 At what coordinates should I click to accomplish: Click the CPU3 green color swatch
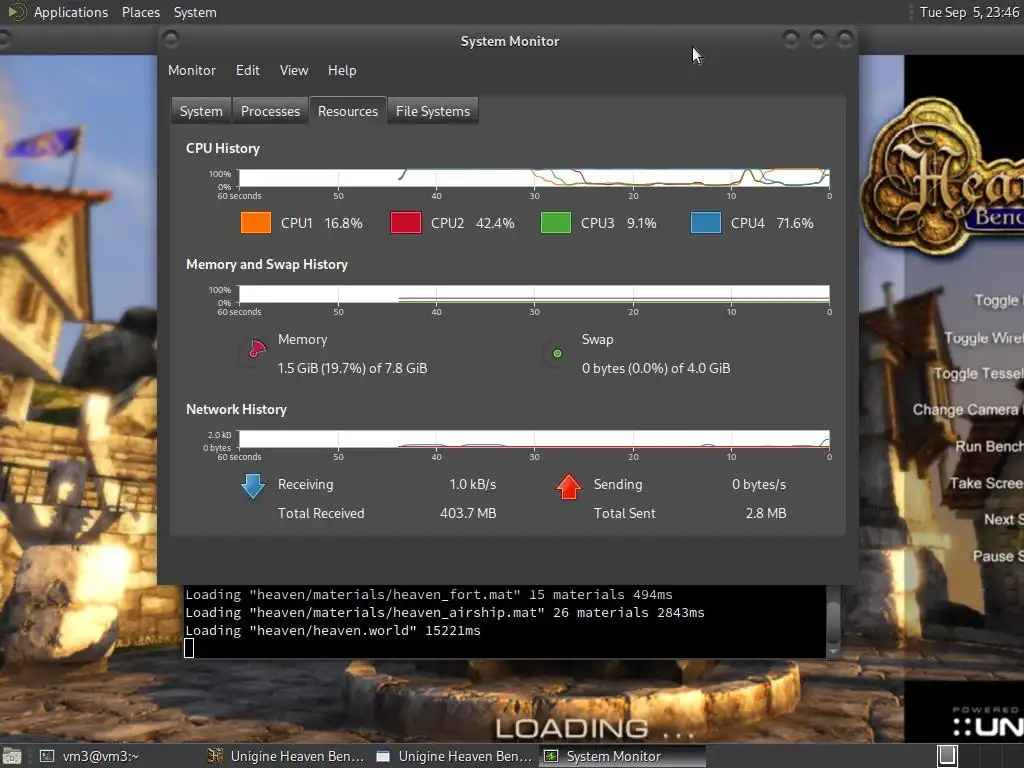point(556,223)
